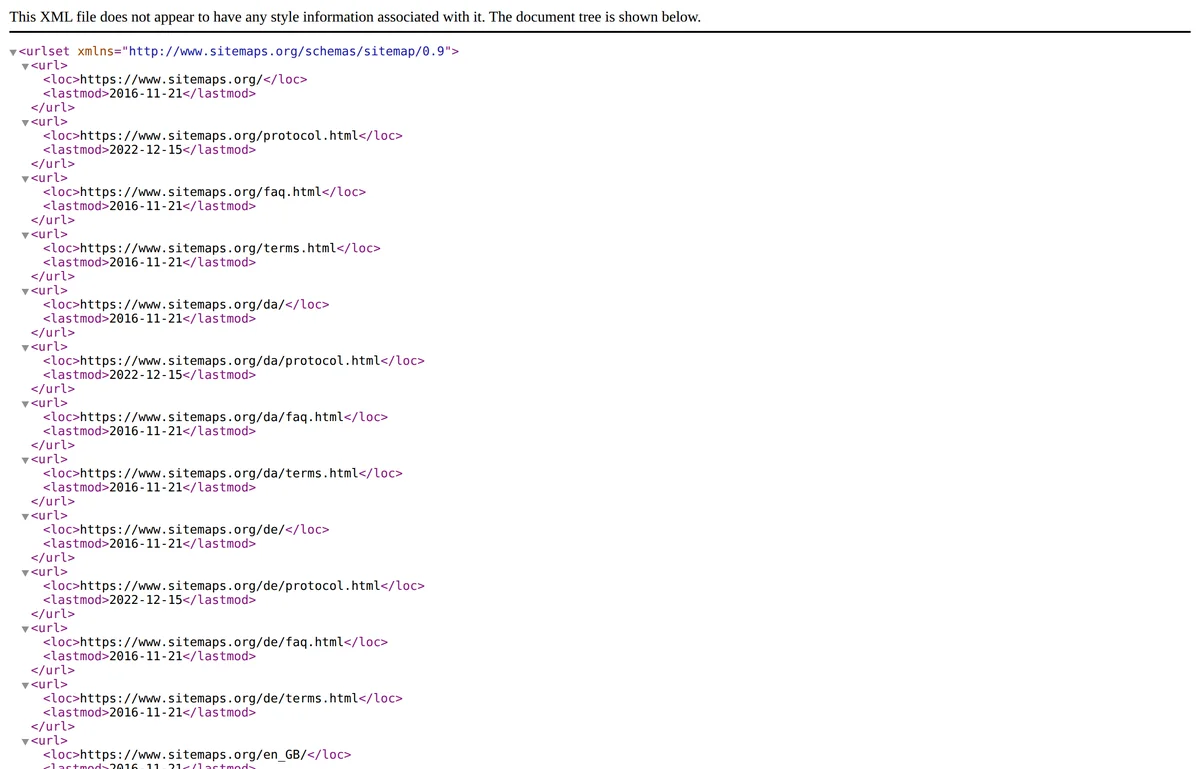This screenshot has height=769, width=1200.
Task: Click lastmod 2016-11-21 under de/terms.html
Action: coord(145,712)
